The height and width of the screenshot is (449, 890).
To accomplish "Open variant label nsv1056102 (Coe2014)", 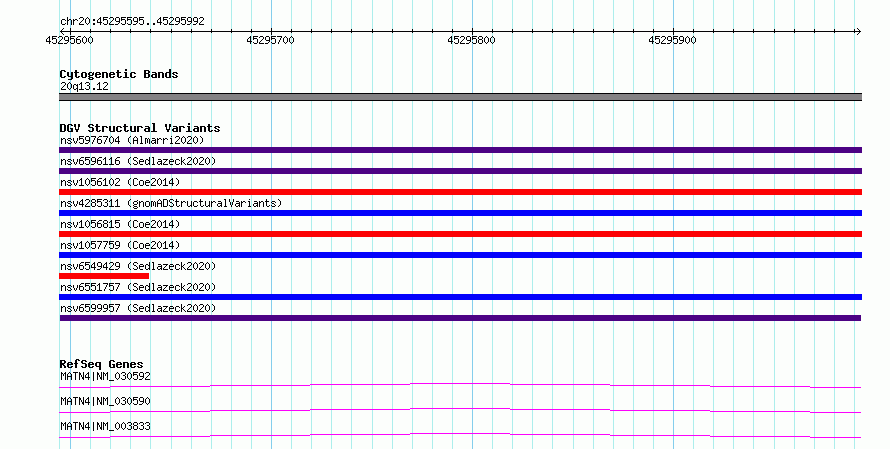I will point(120,182).
